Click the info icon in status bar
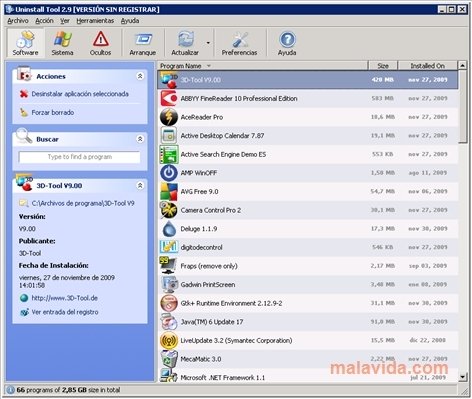Viewport: 472px width, 399px height. pyautogui.click(x=10, y=390)
